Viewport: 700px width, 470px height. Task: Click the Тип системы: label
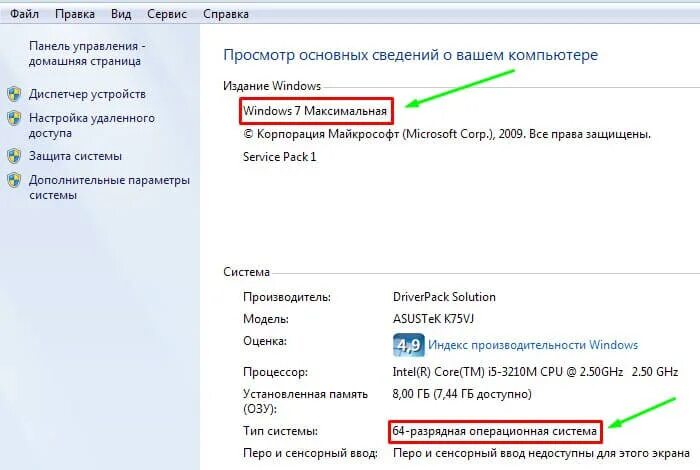coord(280,431)
